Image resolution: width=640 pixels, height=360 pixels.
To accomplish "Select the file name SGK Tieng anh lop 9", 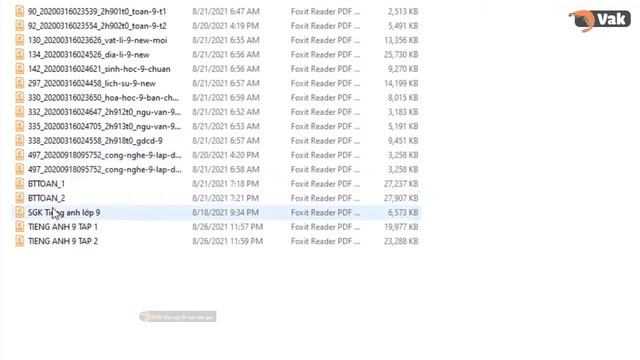I will [x=64, y=212].
